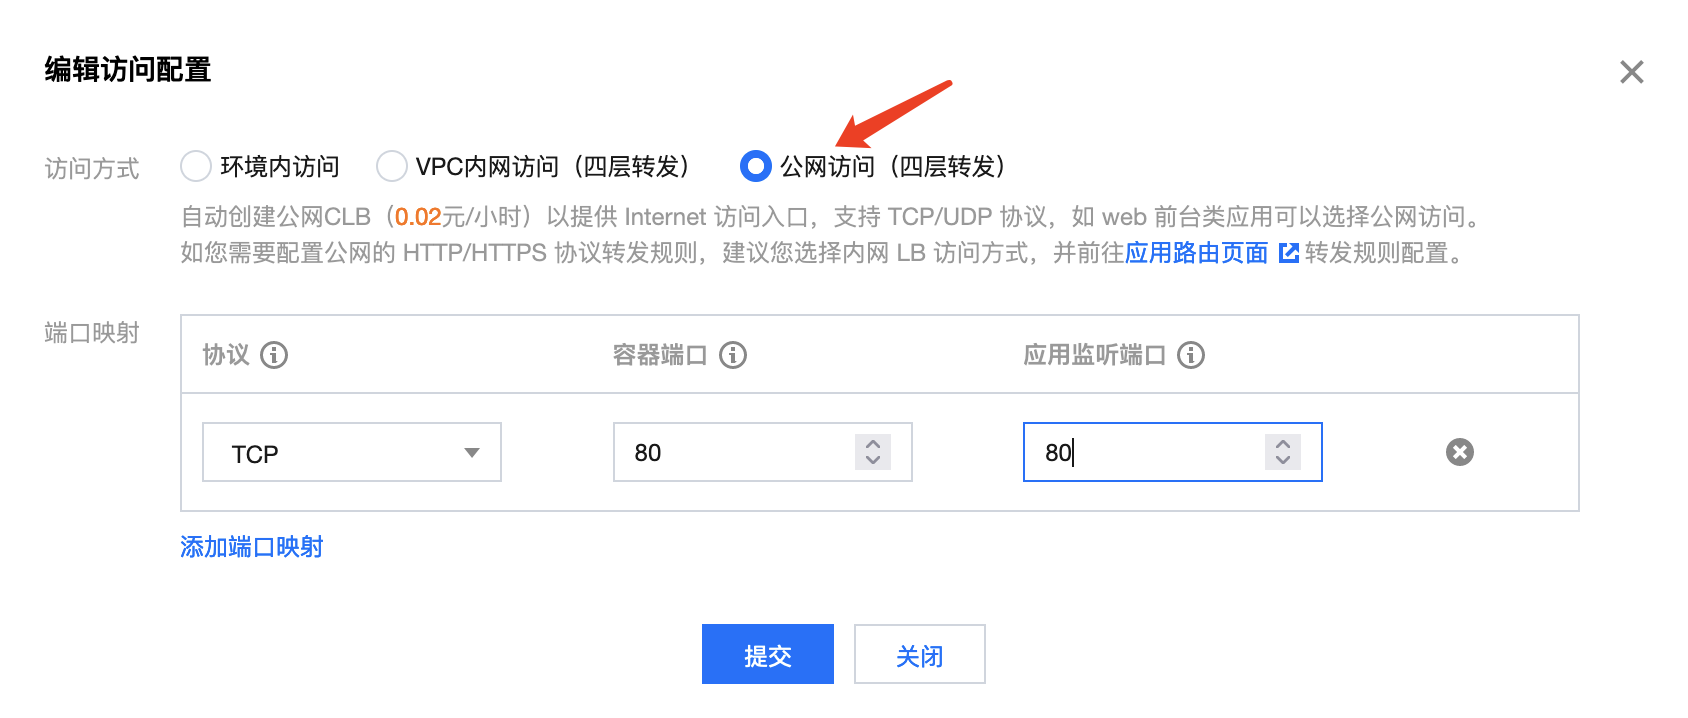Decrease 容器端口 value with down arrow
Image resolution: width=1688 pixels, height=718 pixels.
873,460
